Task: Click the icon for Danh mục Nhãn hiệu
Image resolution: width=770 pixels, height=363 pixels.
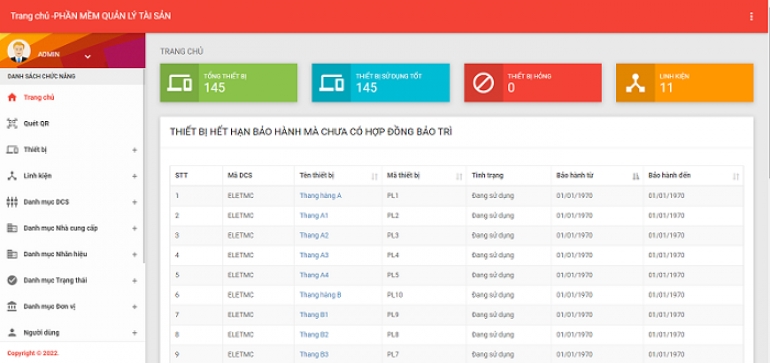Action: 12,254
